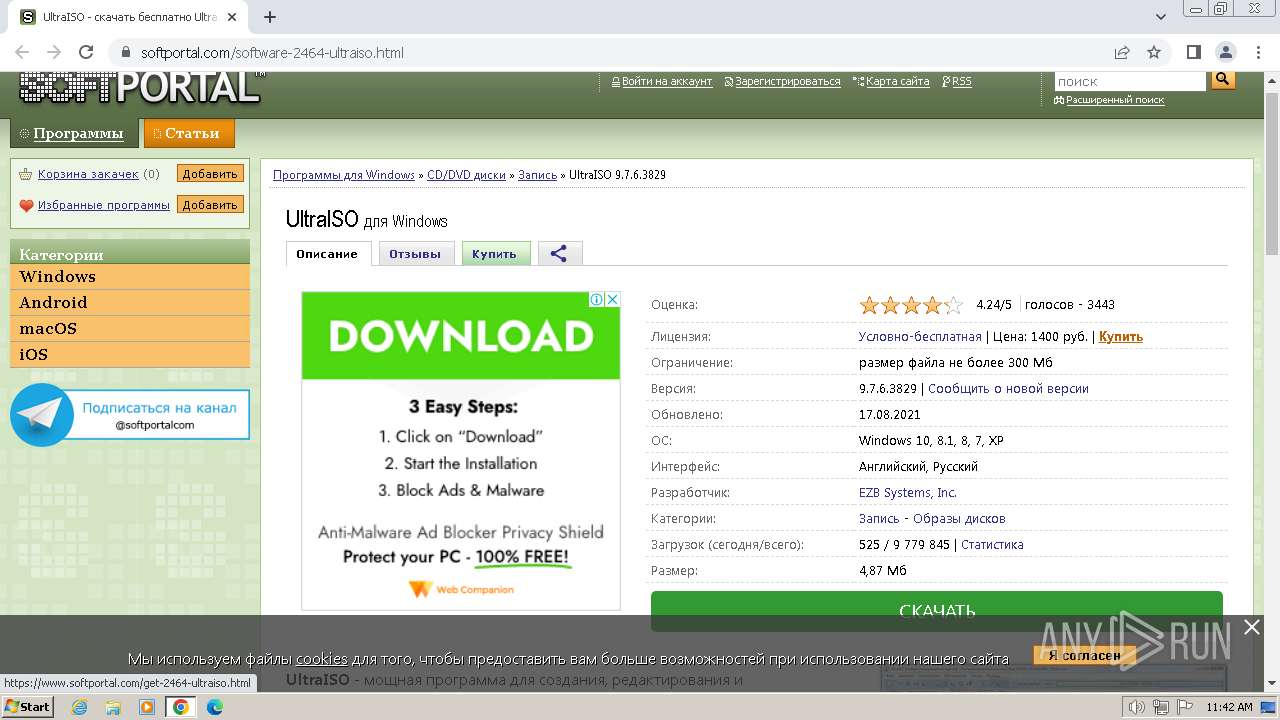Open Chrome three-dot menu

point(1257,53)
